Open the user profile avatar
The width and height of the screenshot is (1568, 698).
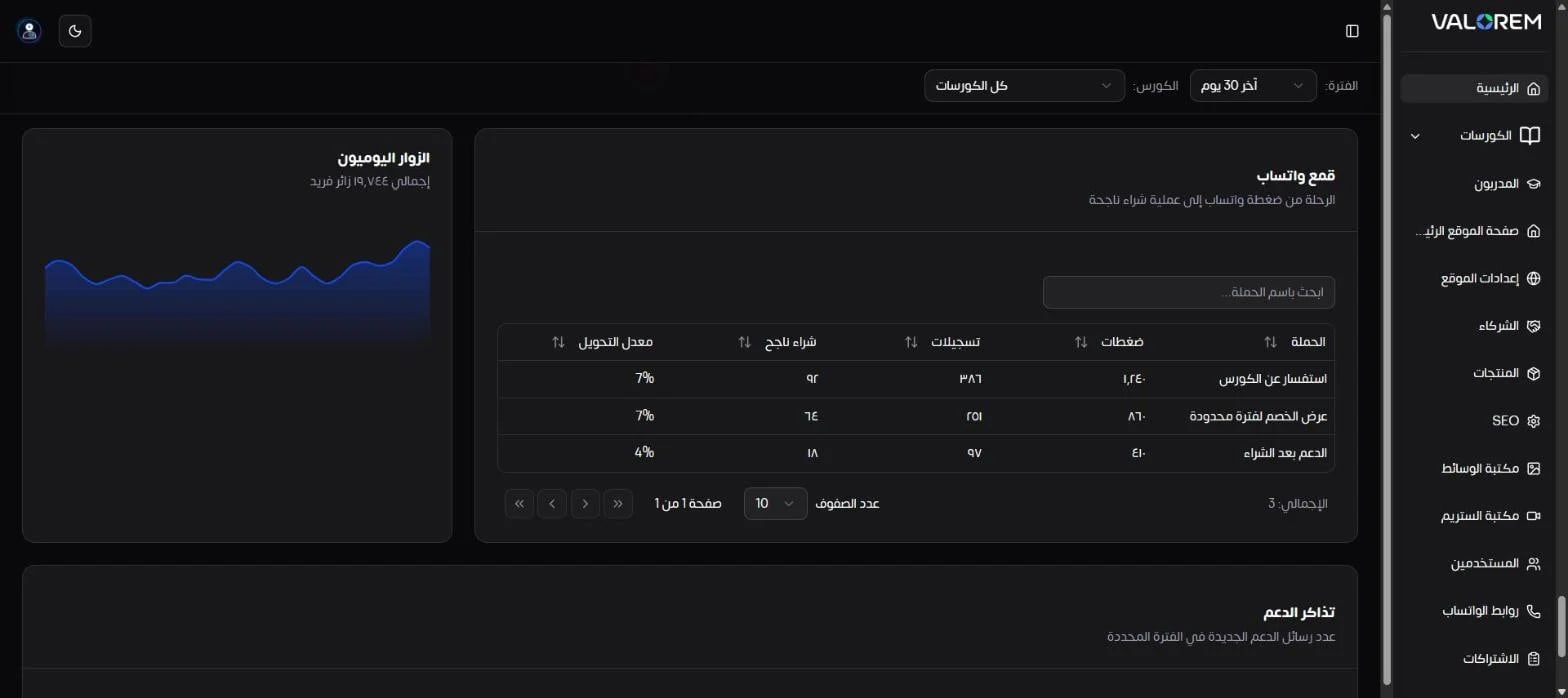click(29, 31)
